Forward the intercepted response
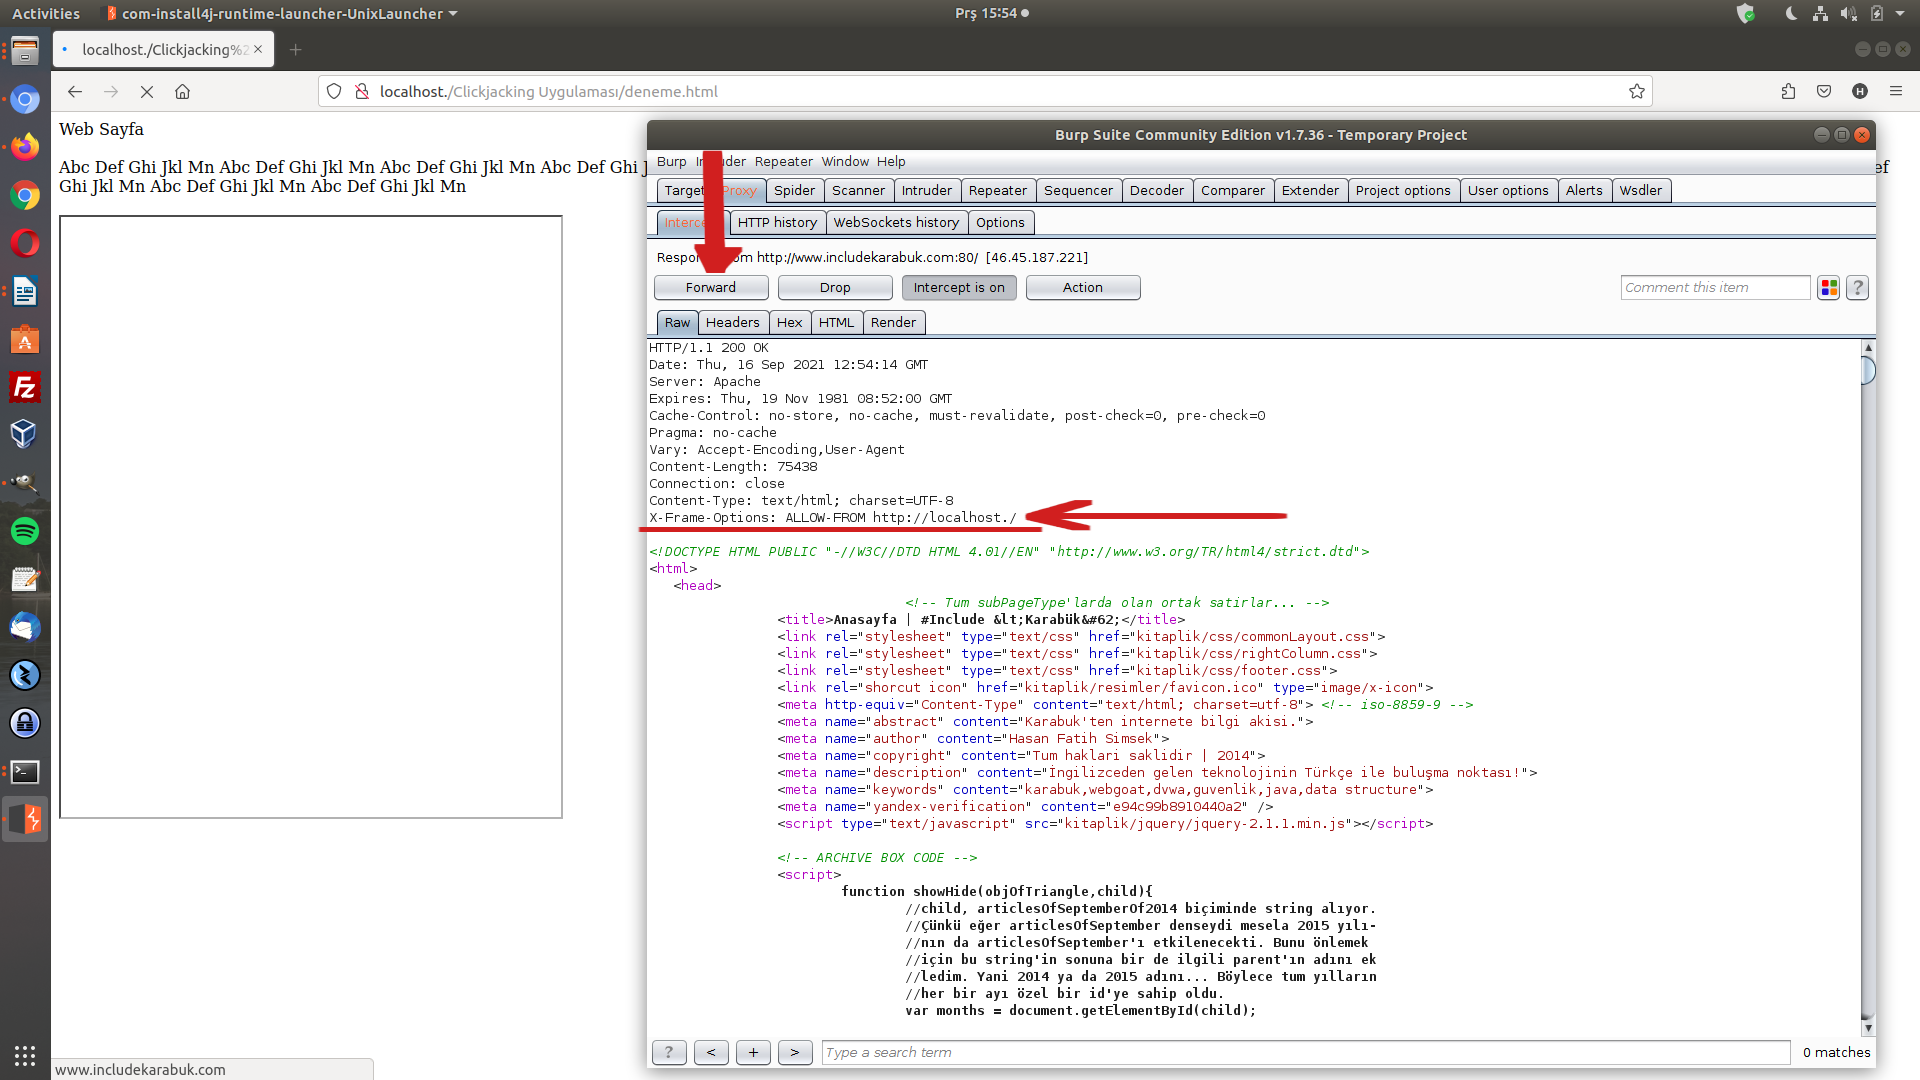The height and width of the screenshot is (1080, 1920). click(x=711, y=288)
